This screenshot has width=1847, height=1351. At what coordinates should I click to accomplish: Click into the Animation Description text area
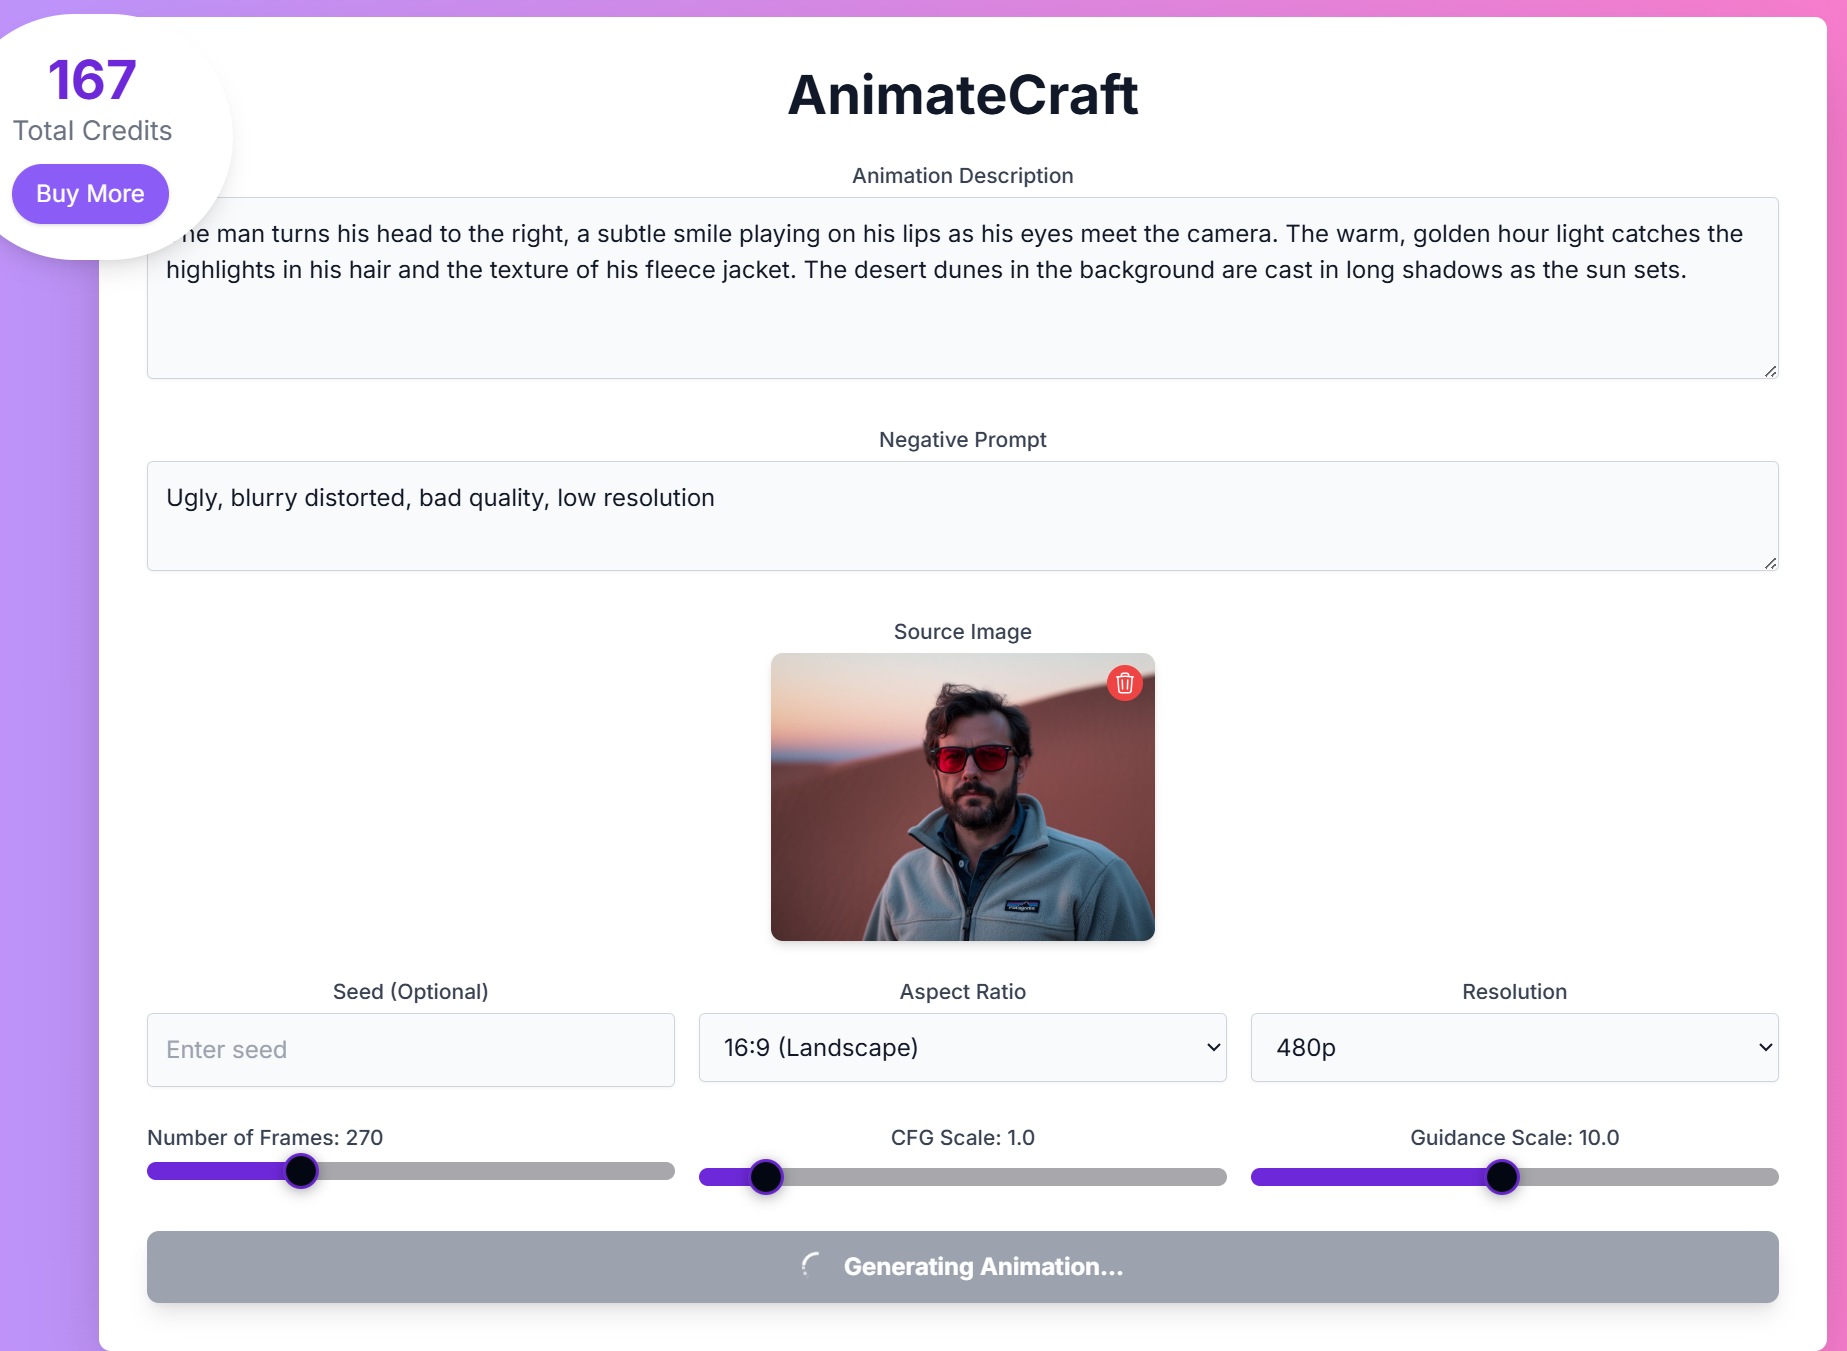[x=962, y=288]
